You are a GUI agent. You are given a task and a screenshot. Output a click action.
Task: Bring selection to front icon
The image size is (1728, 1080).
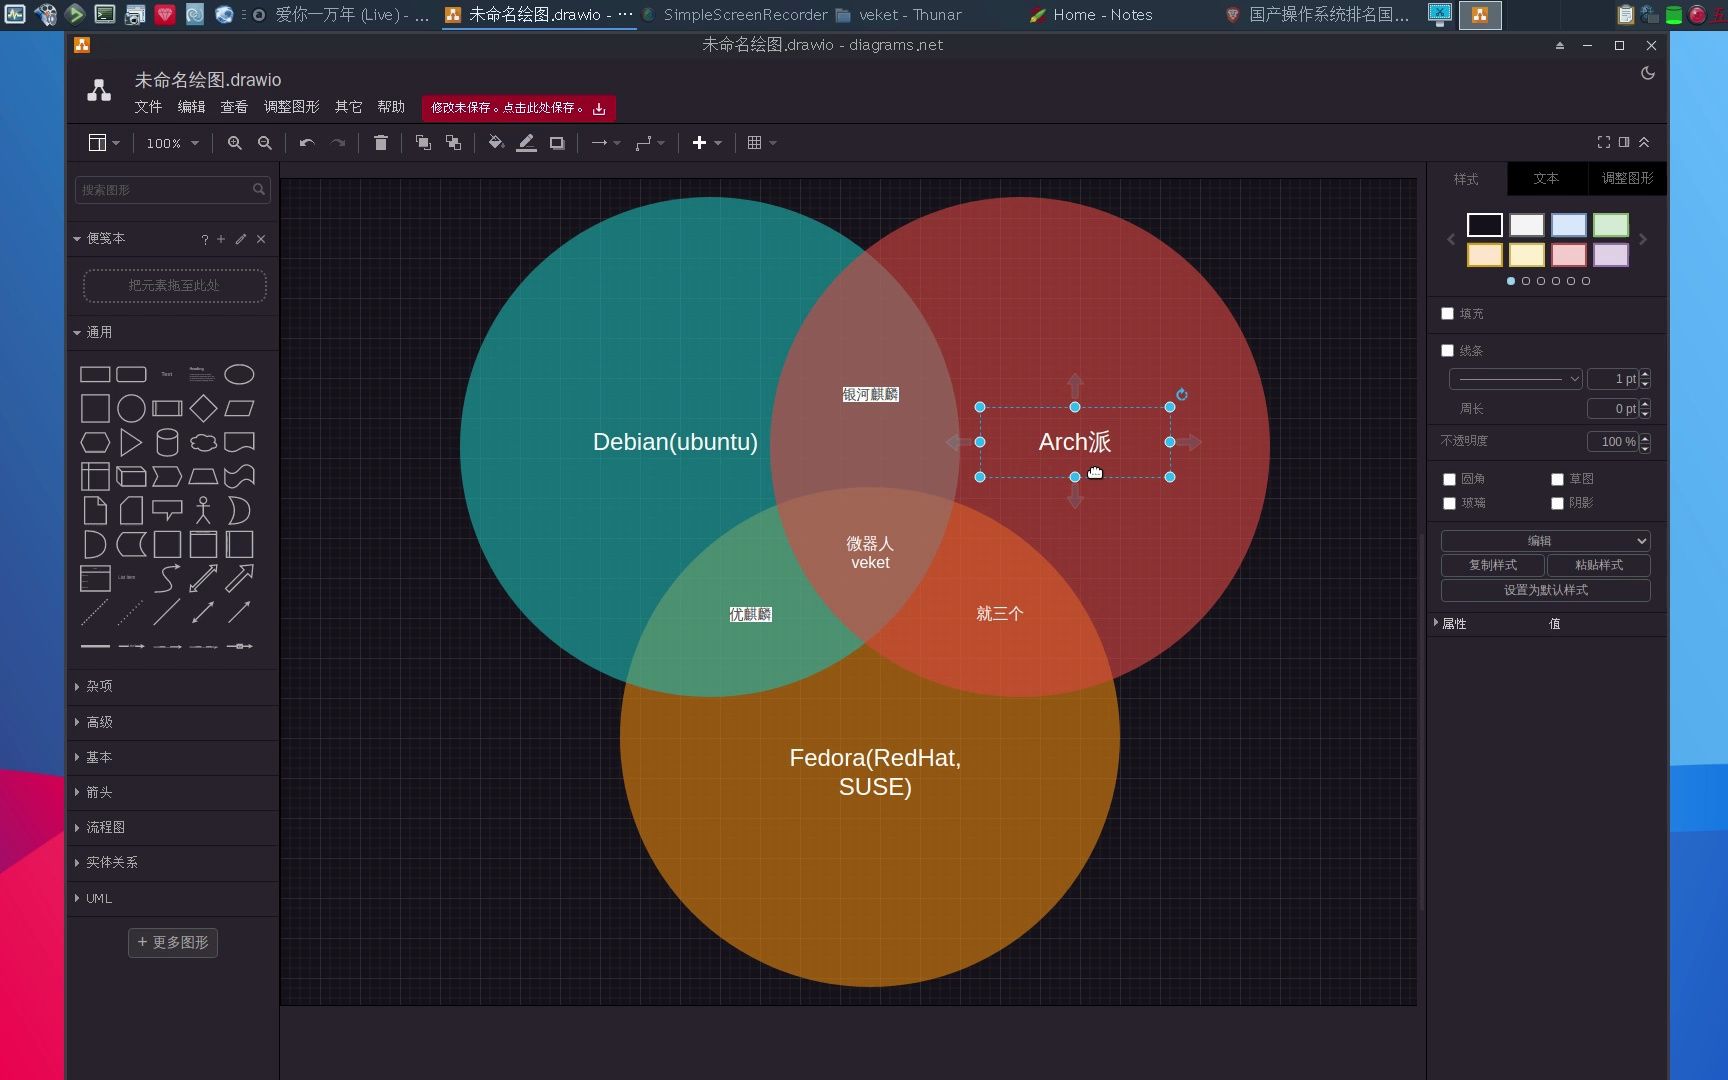[x=423, y=143]
